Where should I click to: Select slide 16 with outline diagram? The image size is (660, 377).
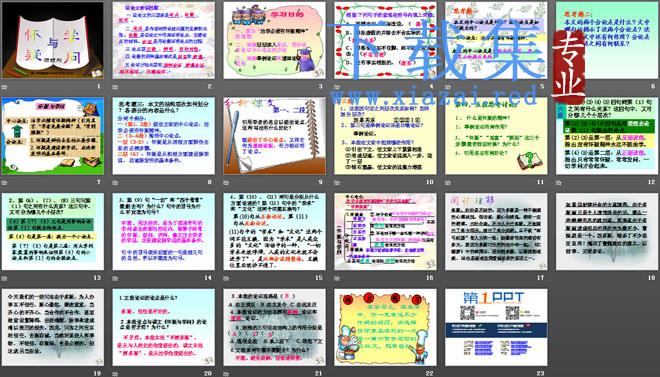pos(385,231)
